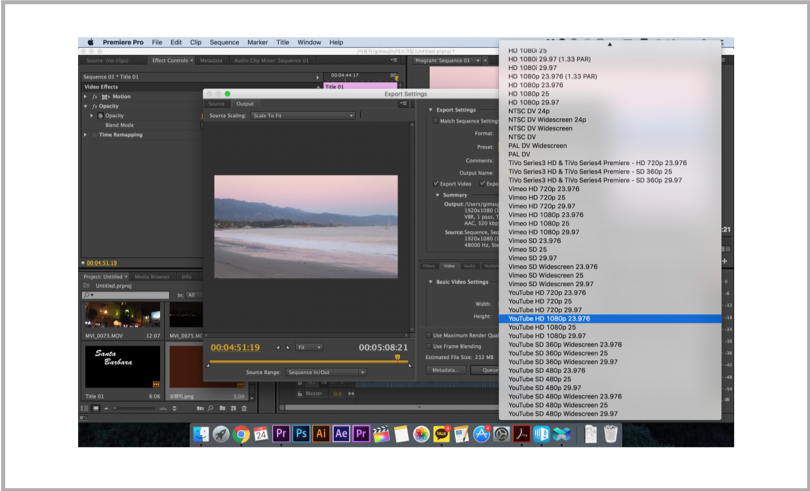
Task: Toggle animation stopwatch for Opacity
Action: click(101, 116)
